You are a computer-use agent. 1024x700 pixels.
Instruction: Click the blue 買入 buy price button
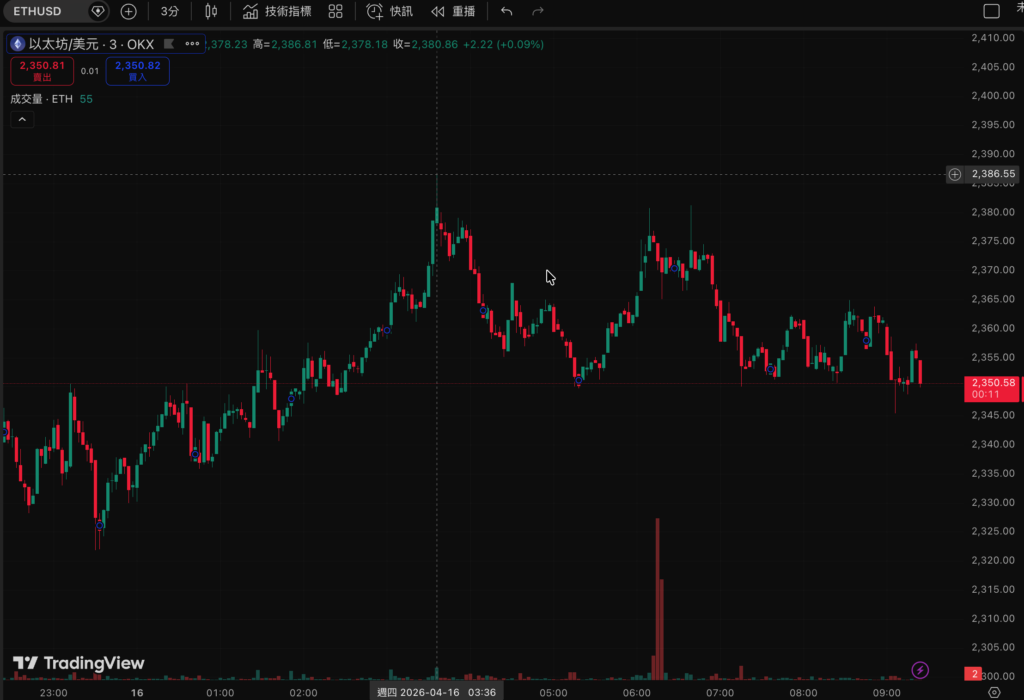tap(137, 70)
